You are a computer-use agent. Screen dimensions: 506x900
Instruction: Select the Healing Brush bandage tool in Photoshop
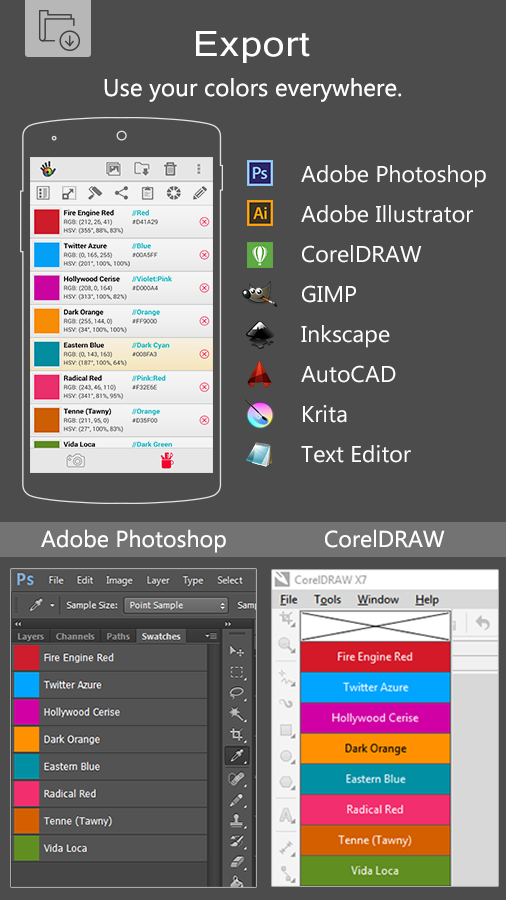(x=237, y=779)
